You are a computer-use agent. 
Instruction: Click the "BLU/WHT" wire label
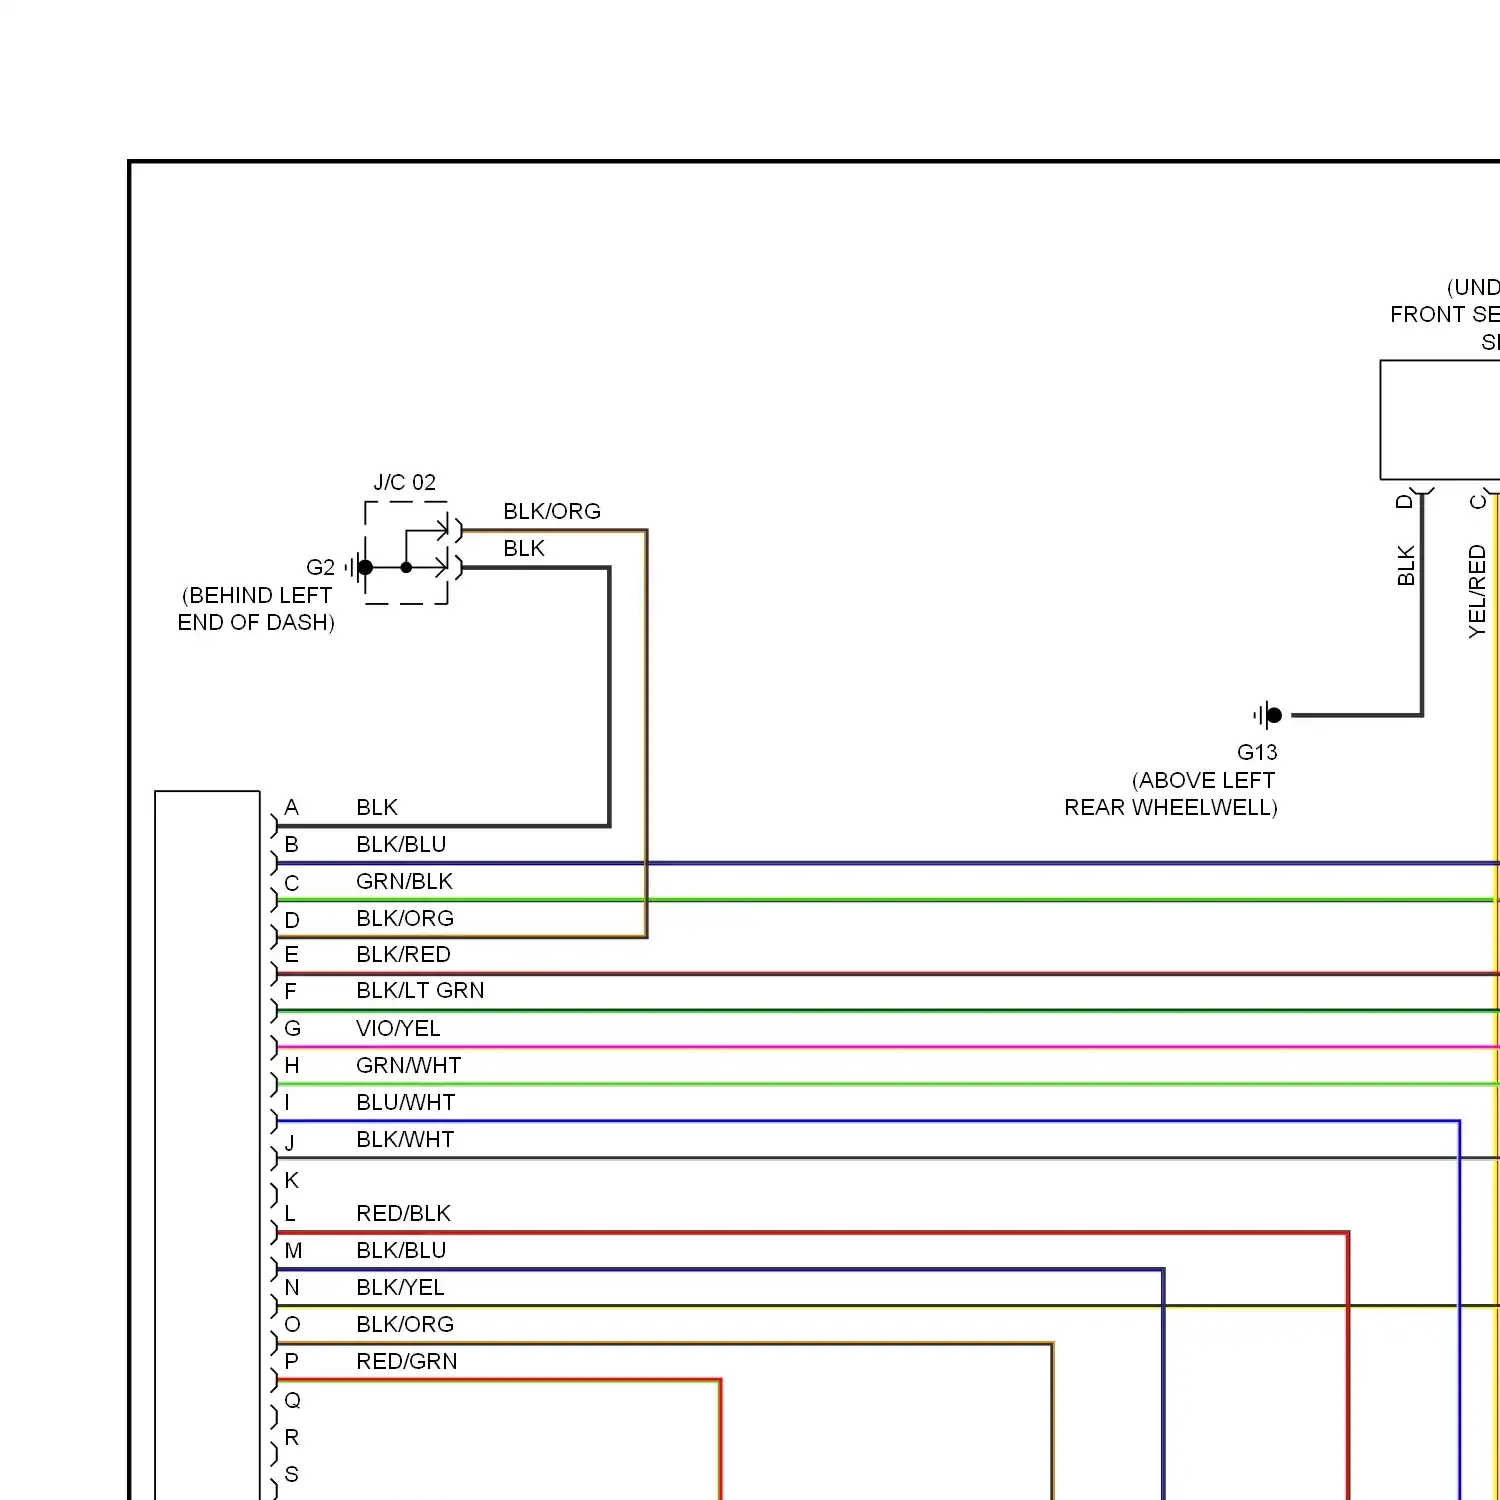(x=405, y=1102)
